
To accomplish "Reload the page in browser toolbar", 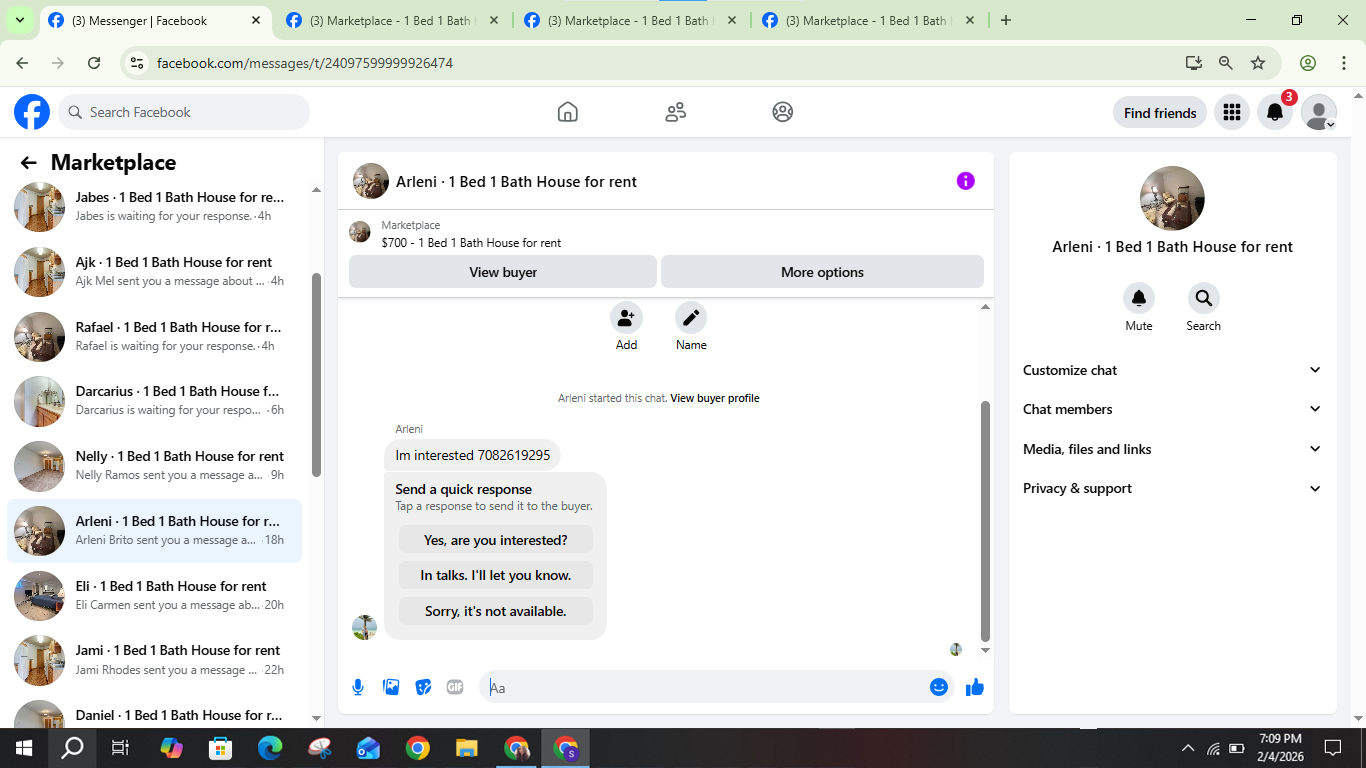I will 94,63.
